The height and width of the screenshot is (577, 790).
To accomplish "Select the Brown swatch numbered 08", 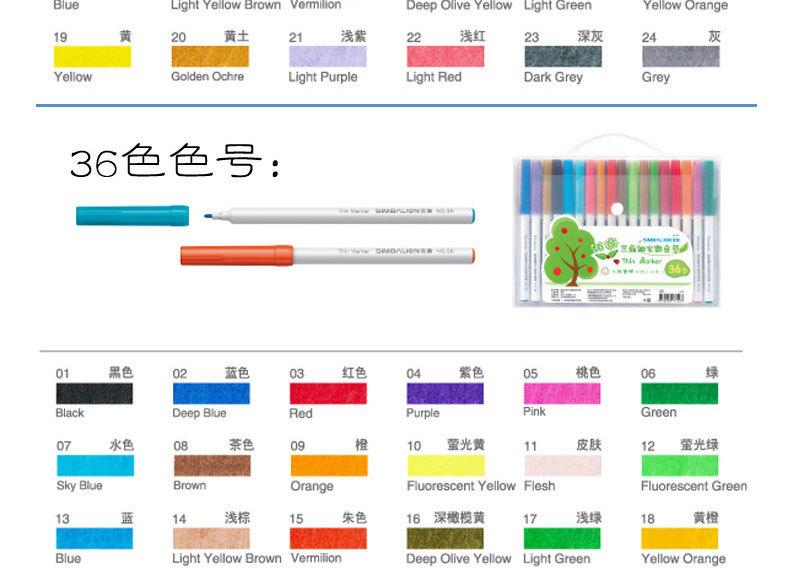I will coord(211,466).
